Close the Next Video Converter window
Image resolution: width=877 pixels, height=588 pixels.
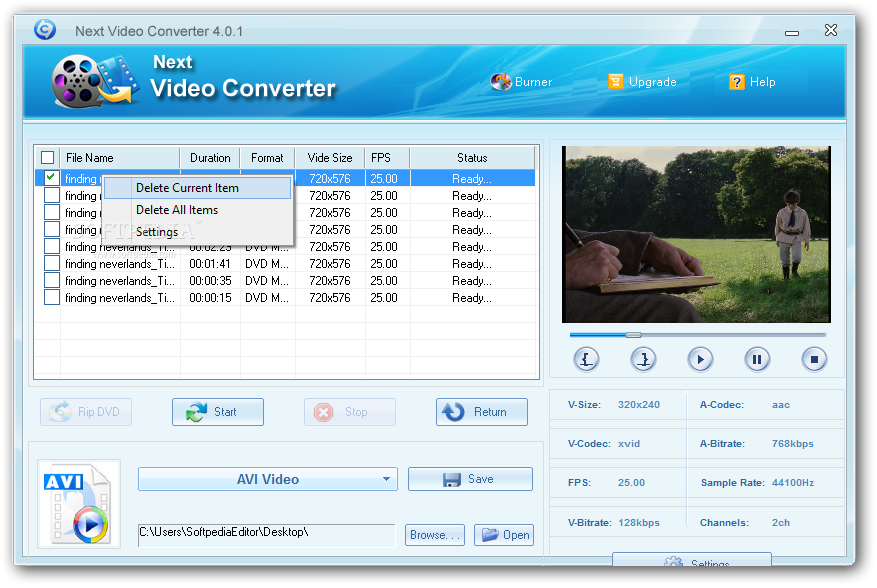pyautogui.click(x=831, y=30)
